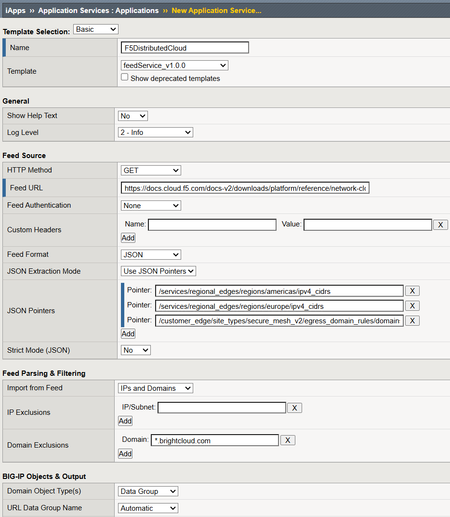
Task: Remove the *.brightcloud.com domain exclusion
Action: (288, 440)
